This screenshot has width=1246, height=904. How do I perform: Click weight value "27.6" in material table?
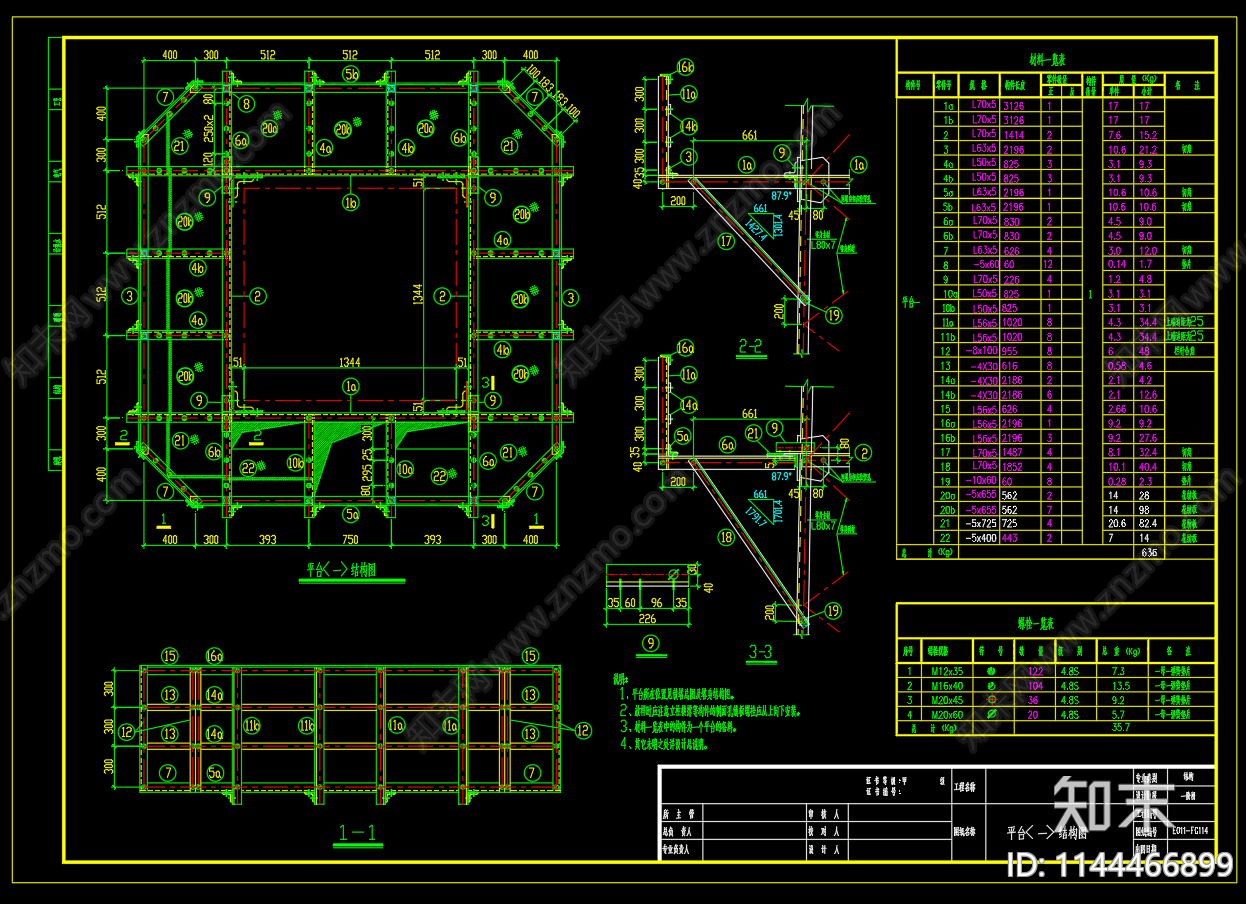[x=1147, y=437]
